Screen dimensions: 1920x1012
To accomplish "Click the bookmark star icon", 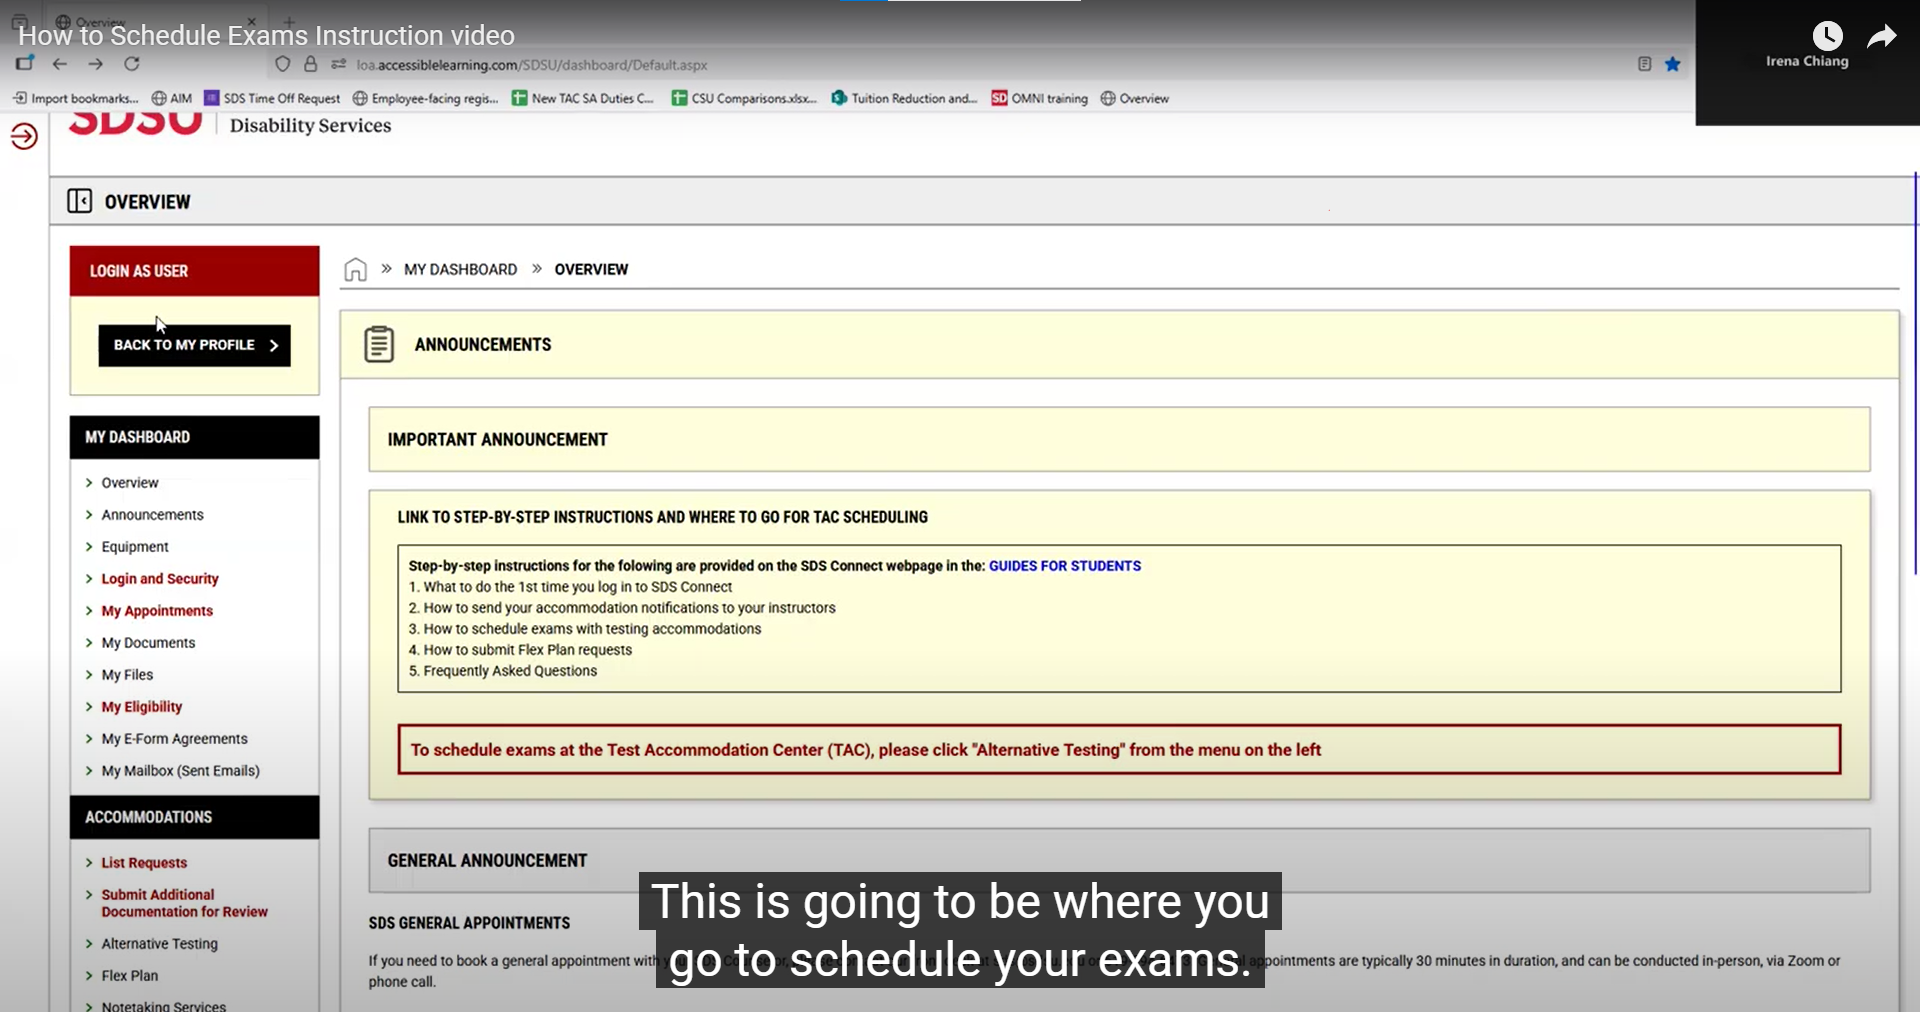I will coord(1672,64).
